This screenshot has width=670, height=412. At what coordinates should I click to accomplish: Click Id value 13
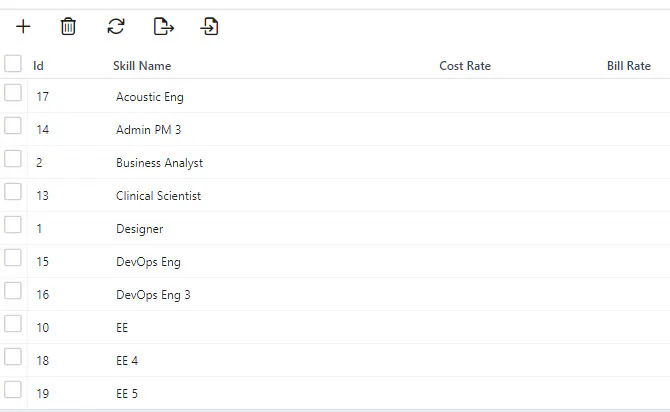[43, 196]
